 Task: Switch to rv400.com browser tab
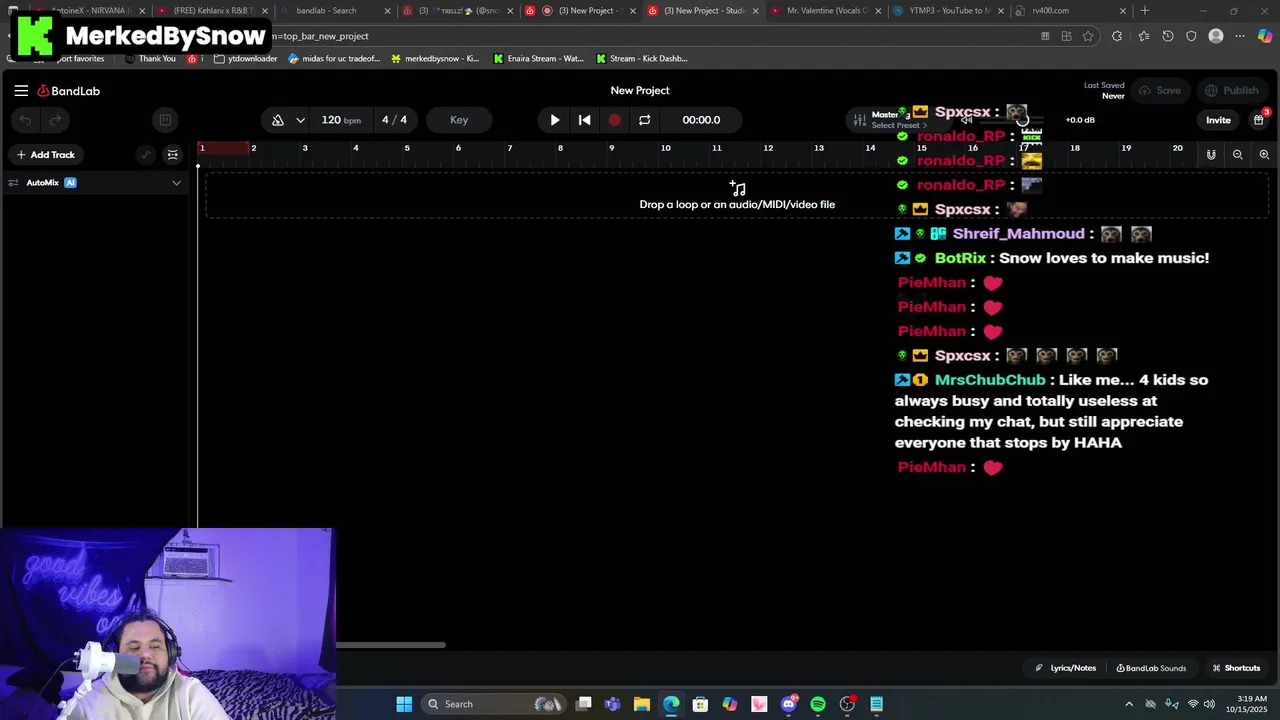pyautogui.click(x=1069, y=11)
